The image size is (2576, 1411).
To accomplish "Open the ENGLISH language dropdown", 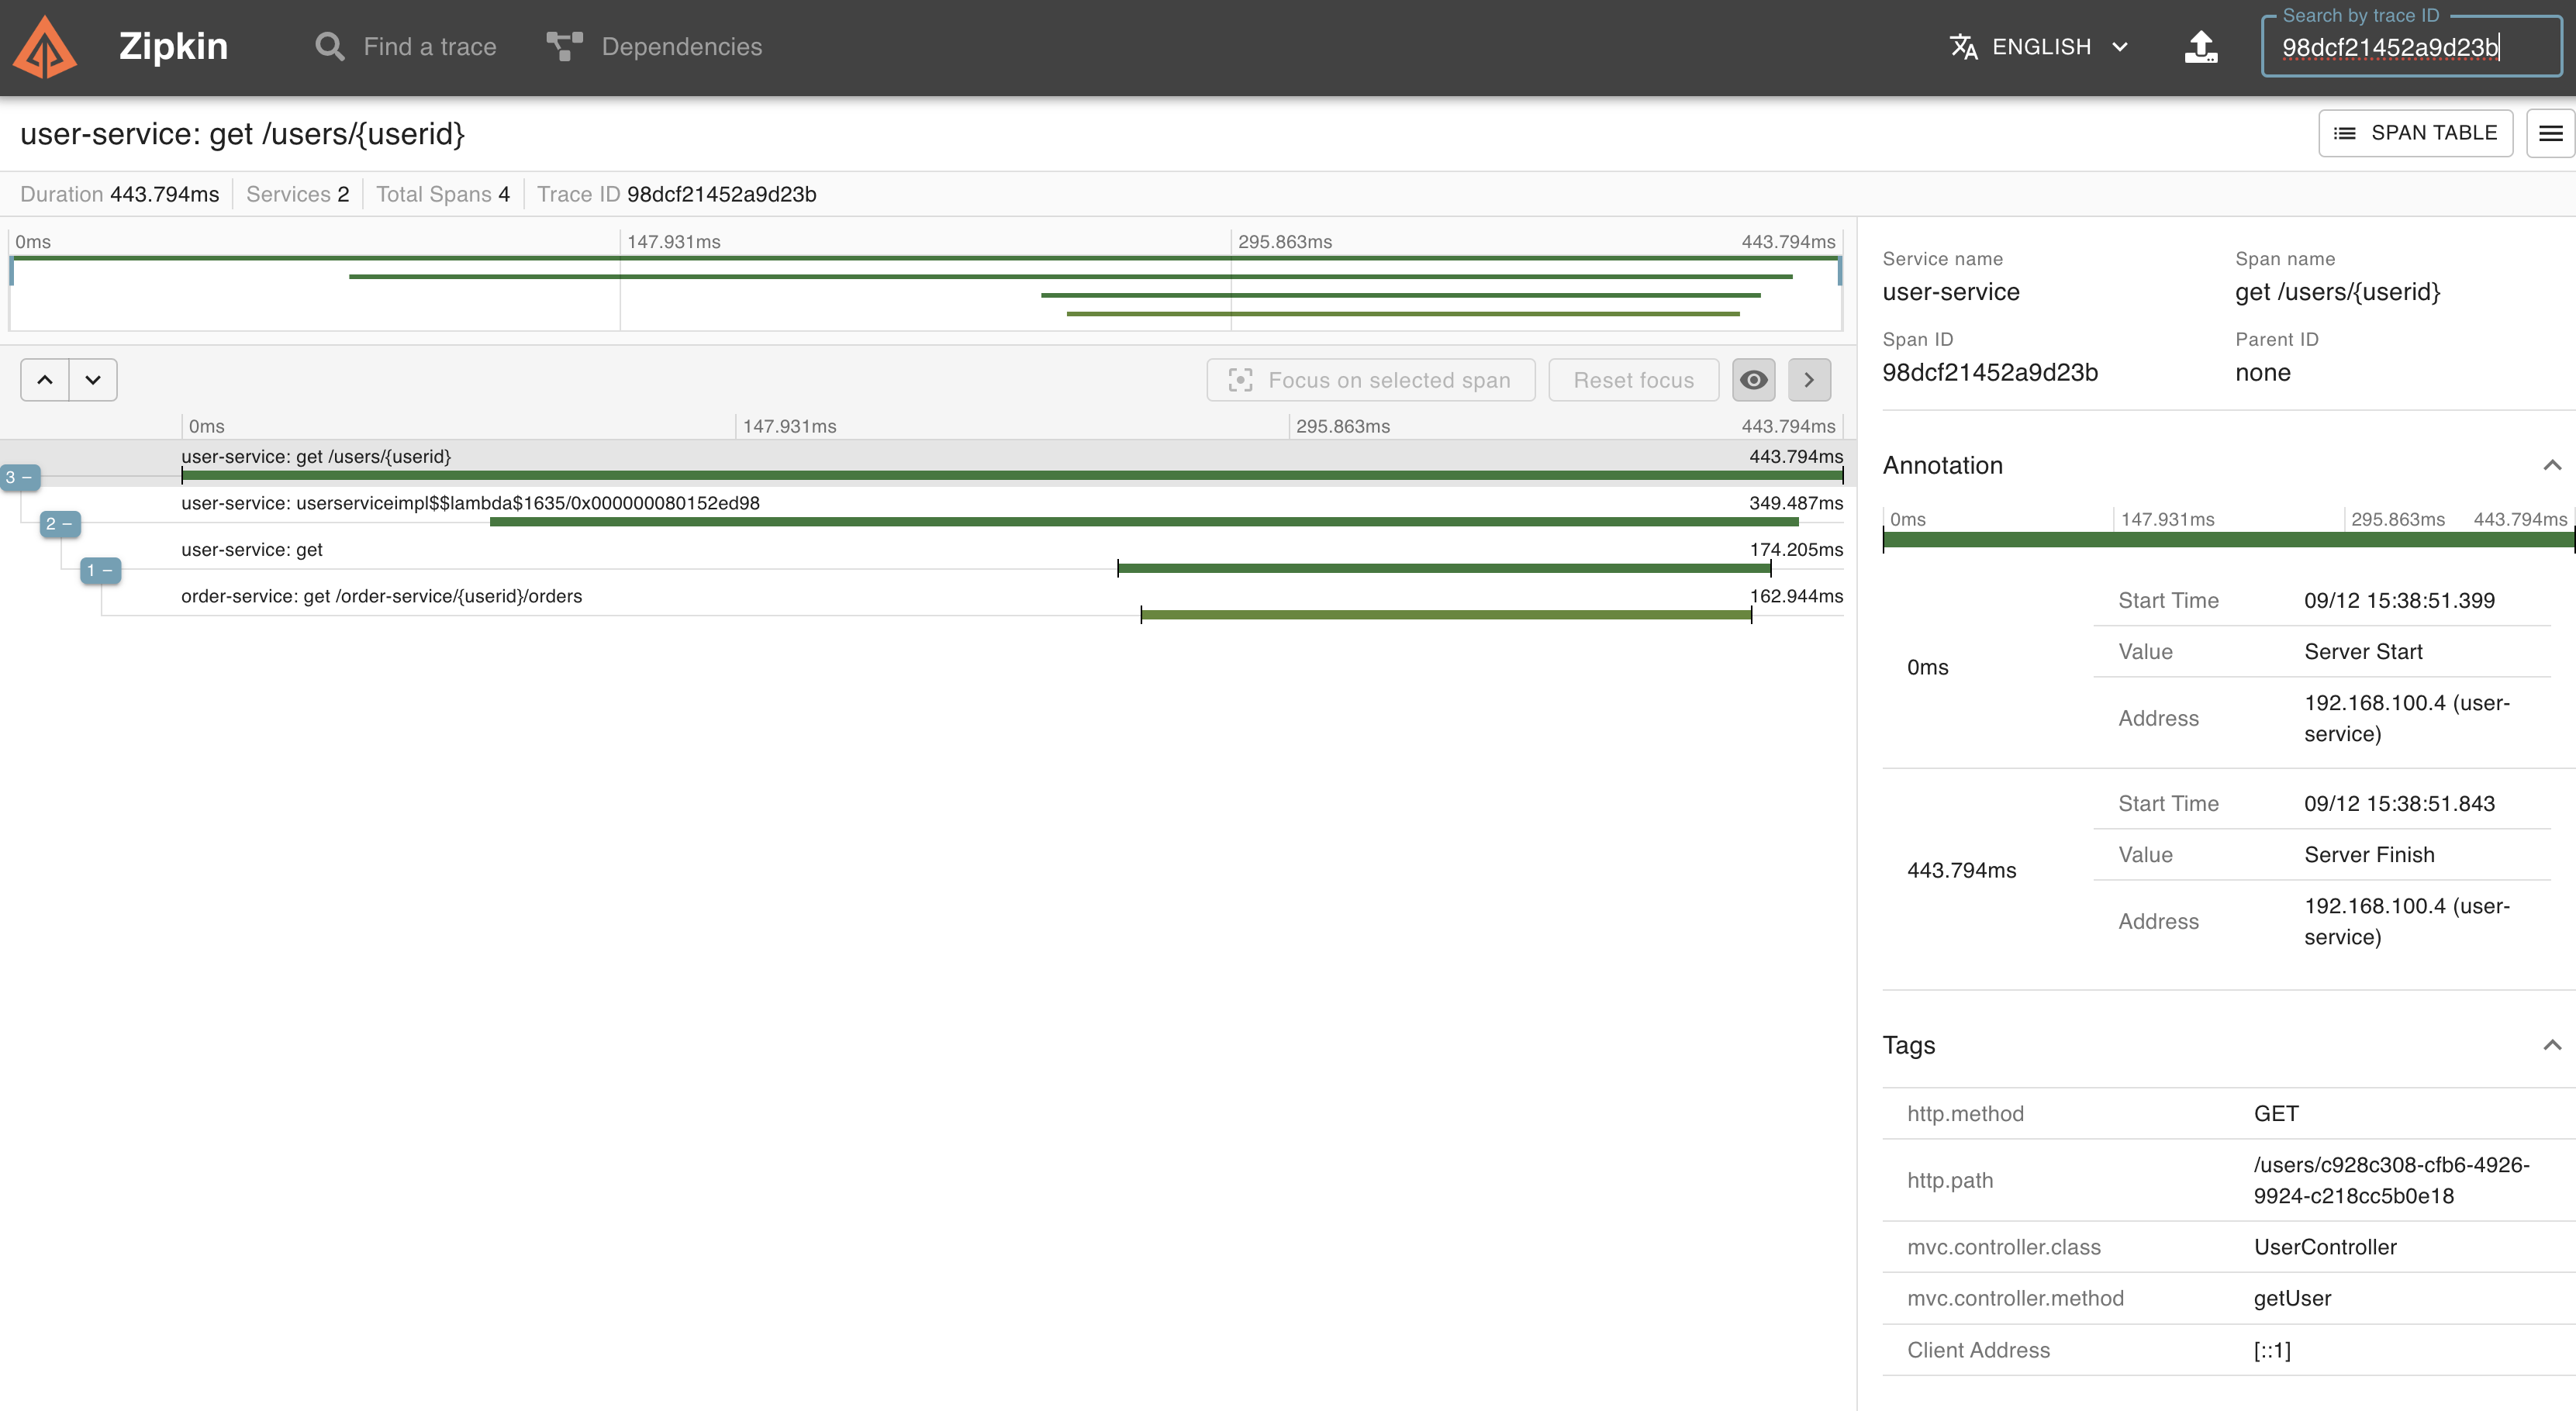I will 2059,47.
